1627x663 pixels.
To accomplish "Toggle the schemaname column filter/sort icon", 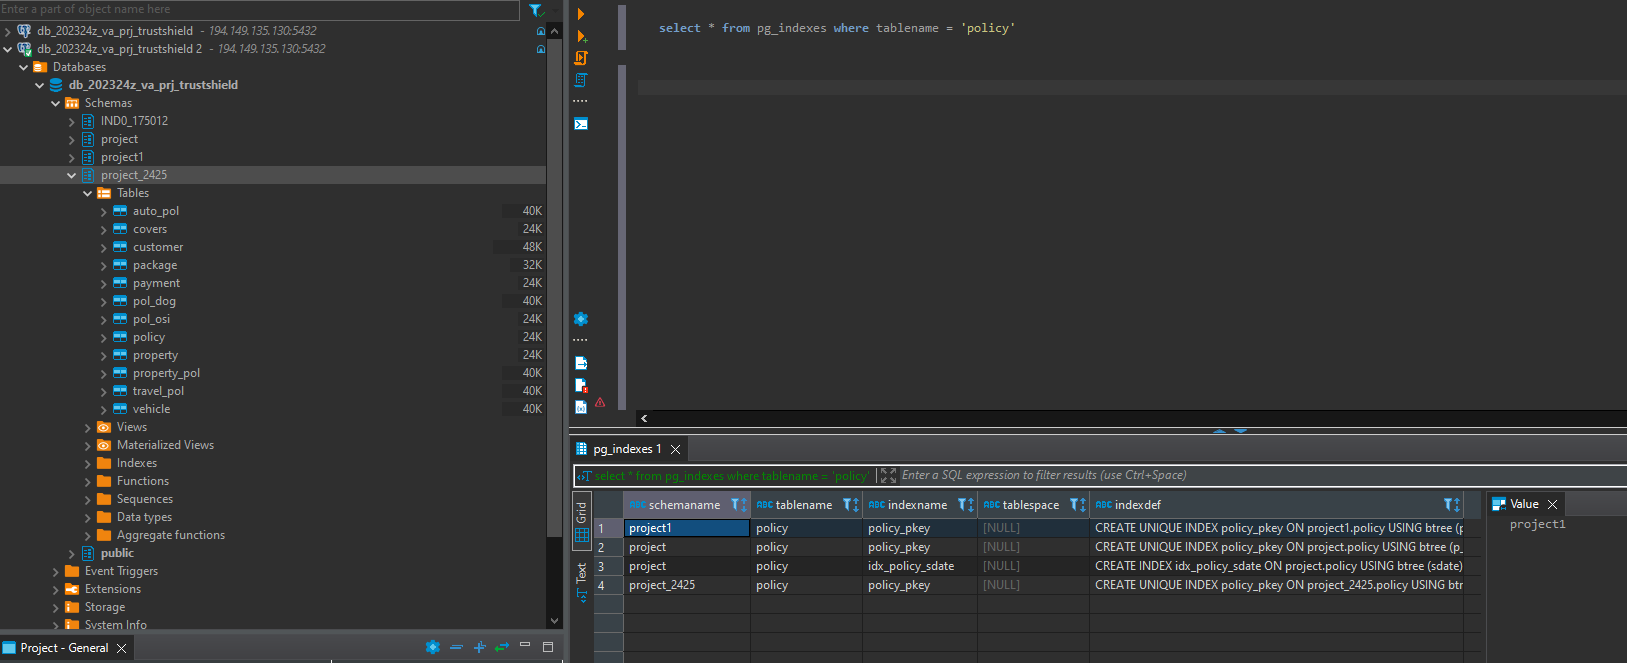I will [x=738, y=505].
